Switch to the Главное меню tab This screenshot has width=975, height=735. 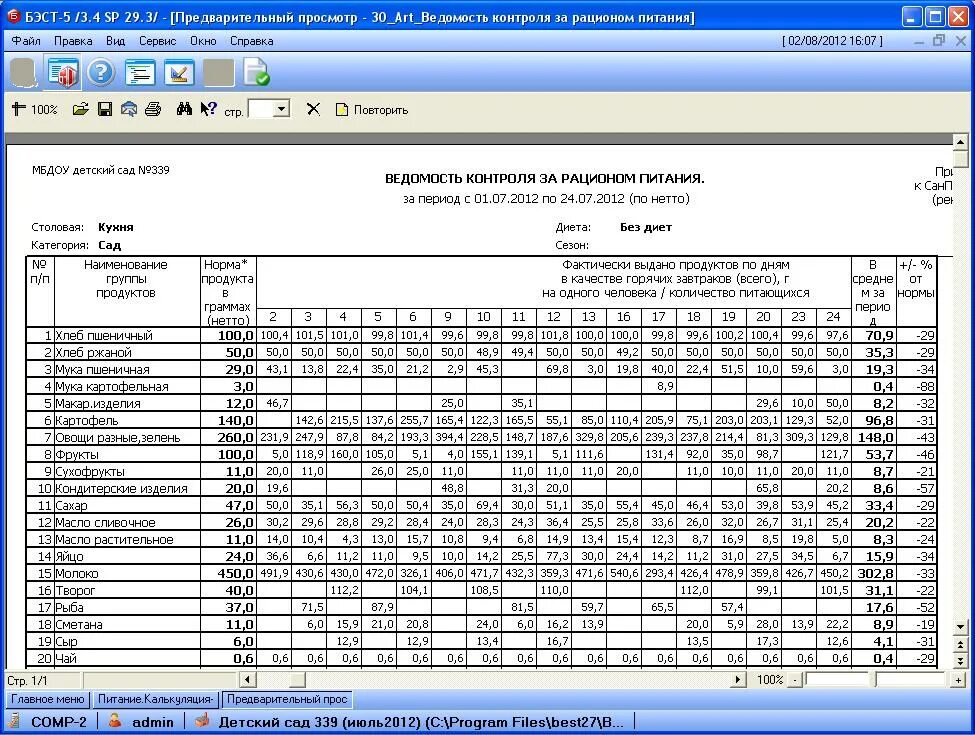(48, 699)
